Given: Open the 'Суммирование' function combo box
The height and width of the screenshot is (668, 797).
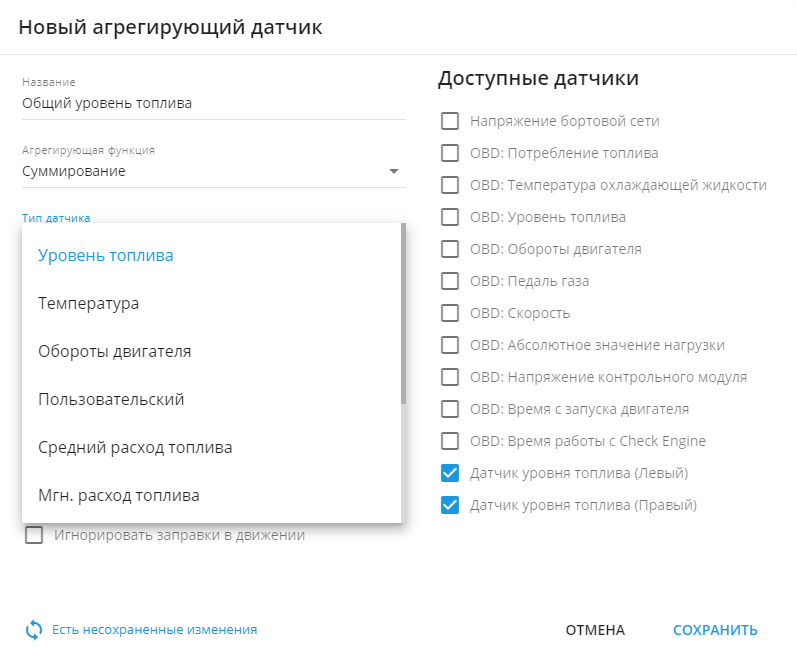Looking at the screenshot, I should coord(200,171).
